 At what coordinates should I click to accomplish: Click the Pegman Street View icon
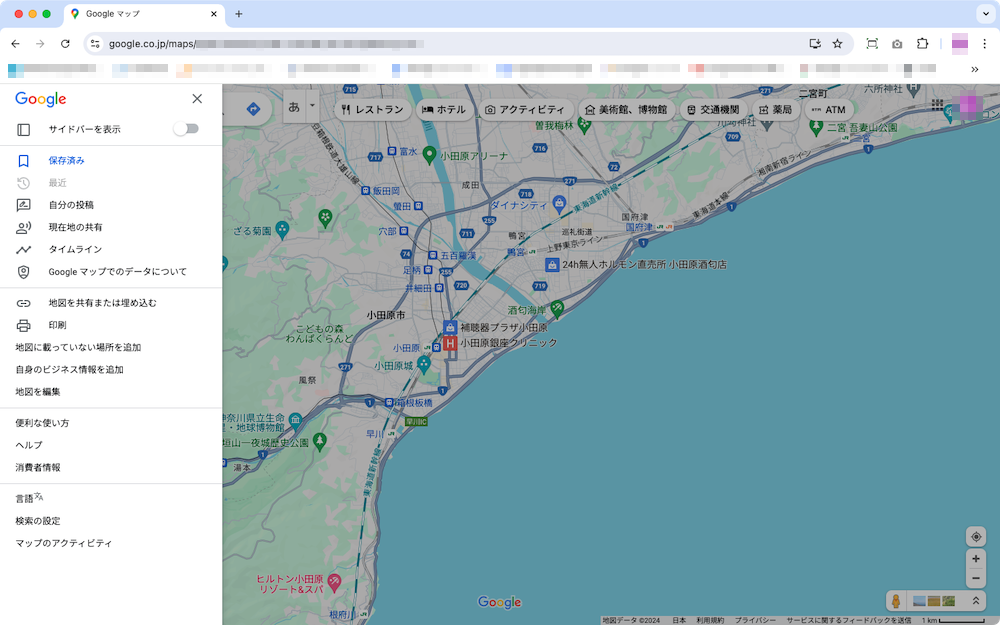click(x=896, y=601)
